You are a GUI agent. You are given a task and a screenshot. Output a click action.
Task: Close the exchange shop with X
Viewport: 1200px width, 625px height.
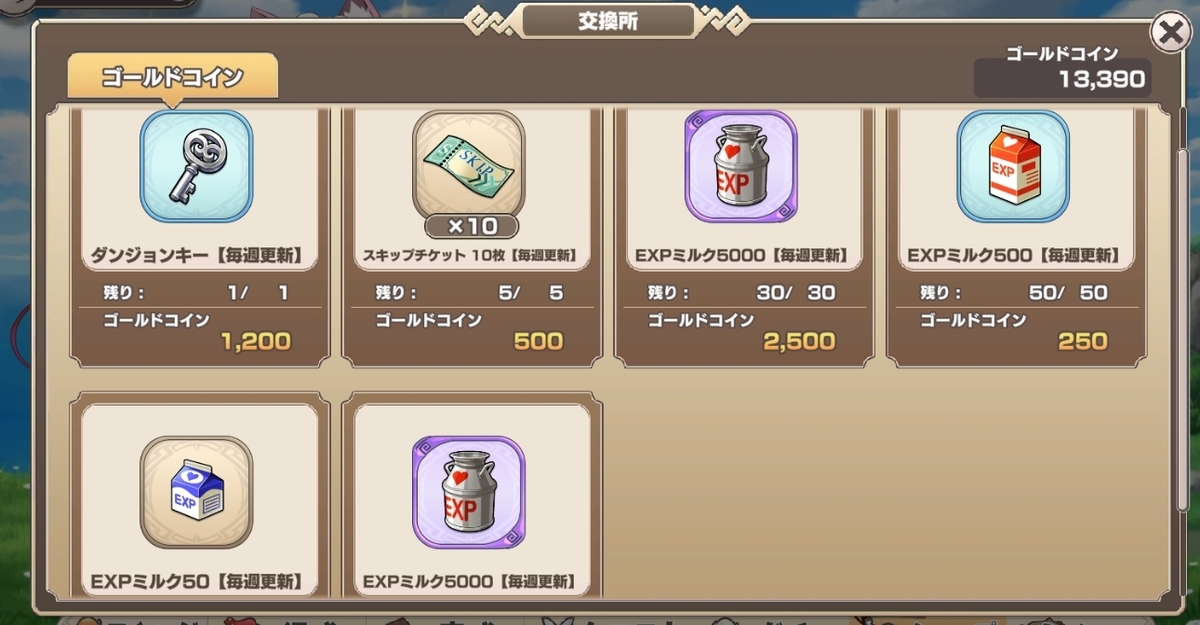point(1169,33)
